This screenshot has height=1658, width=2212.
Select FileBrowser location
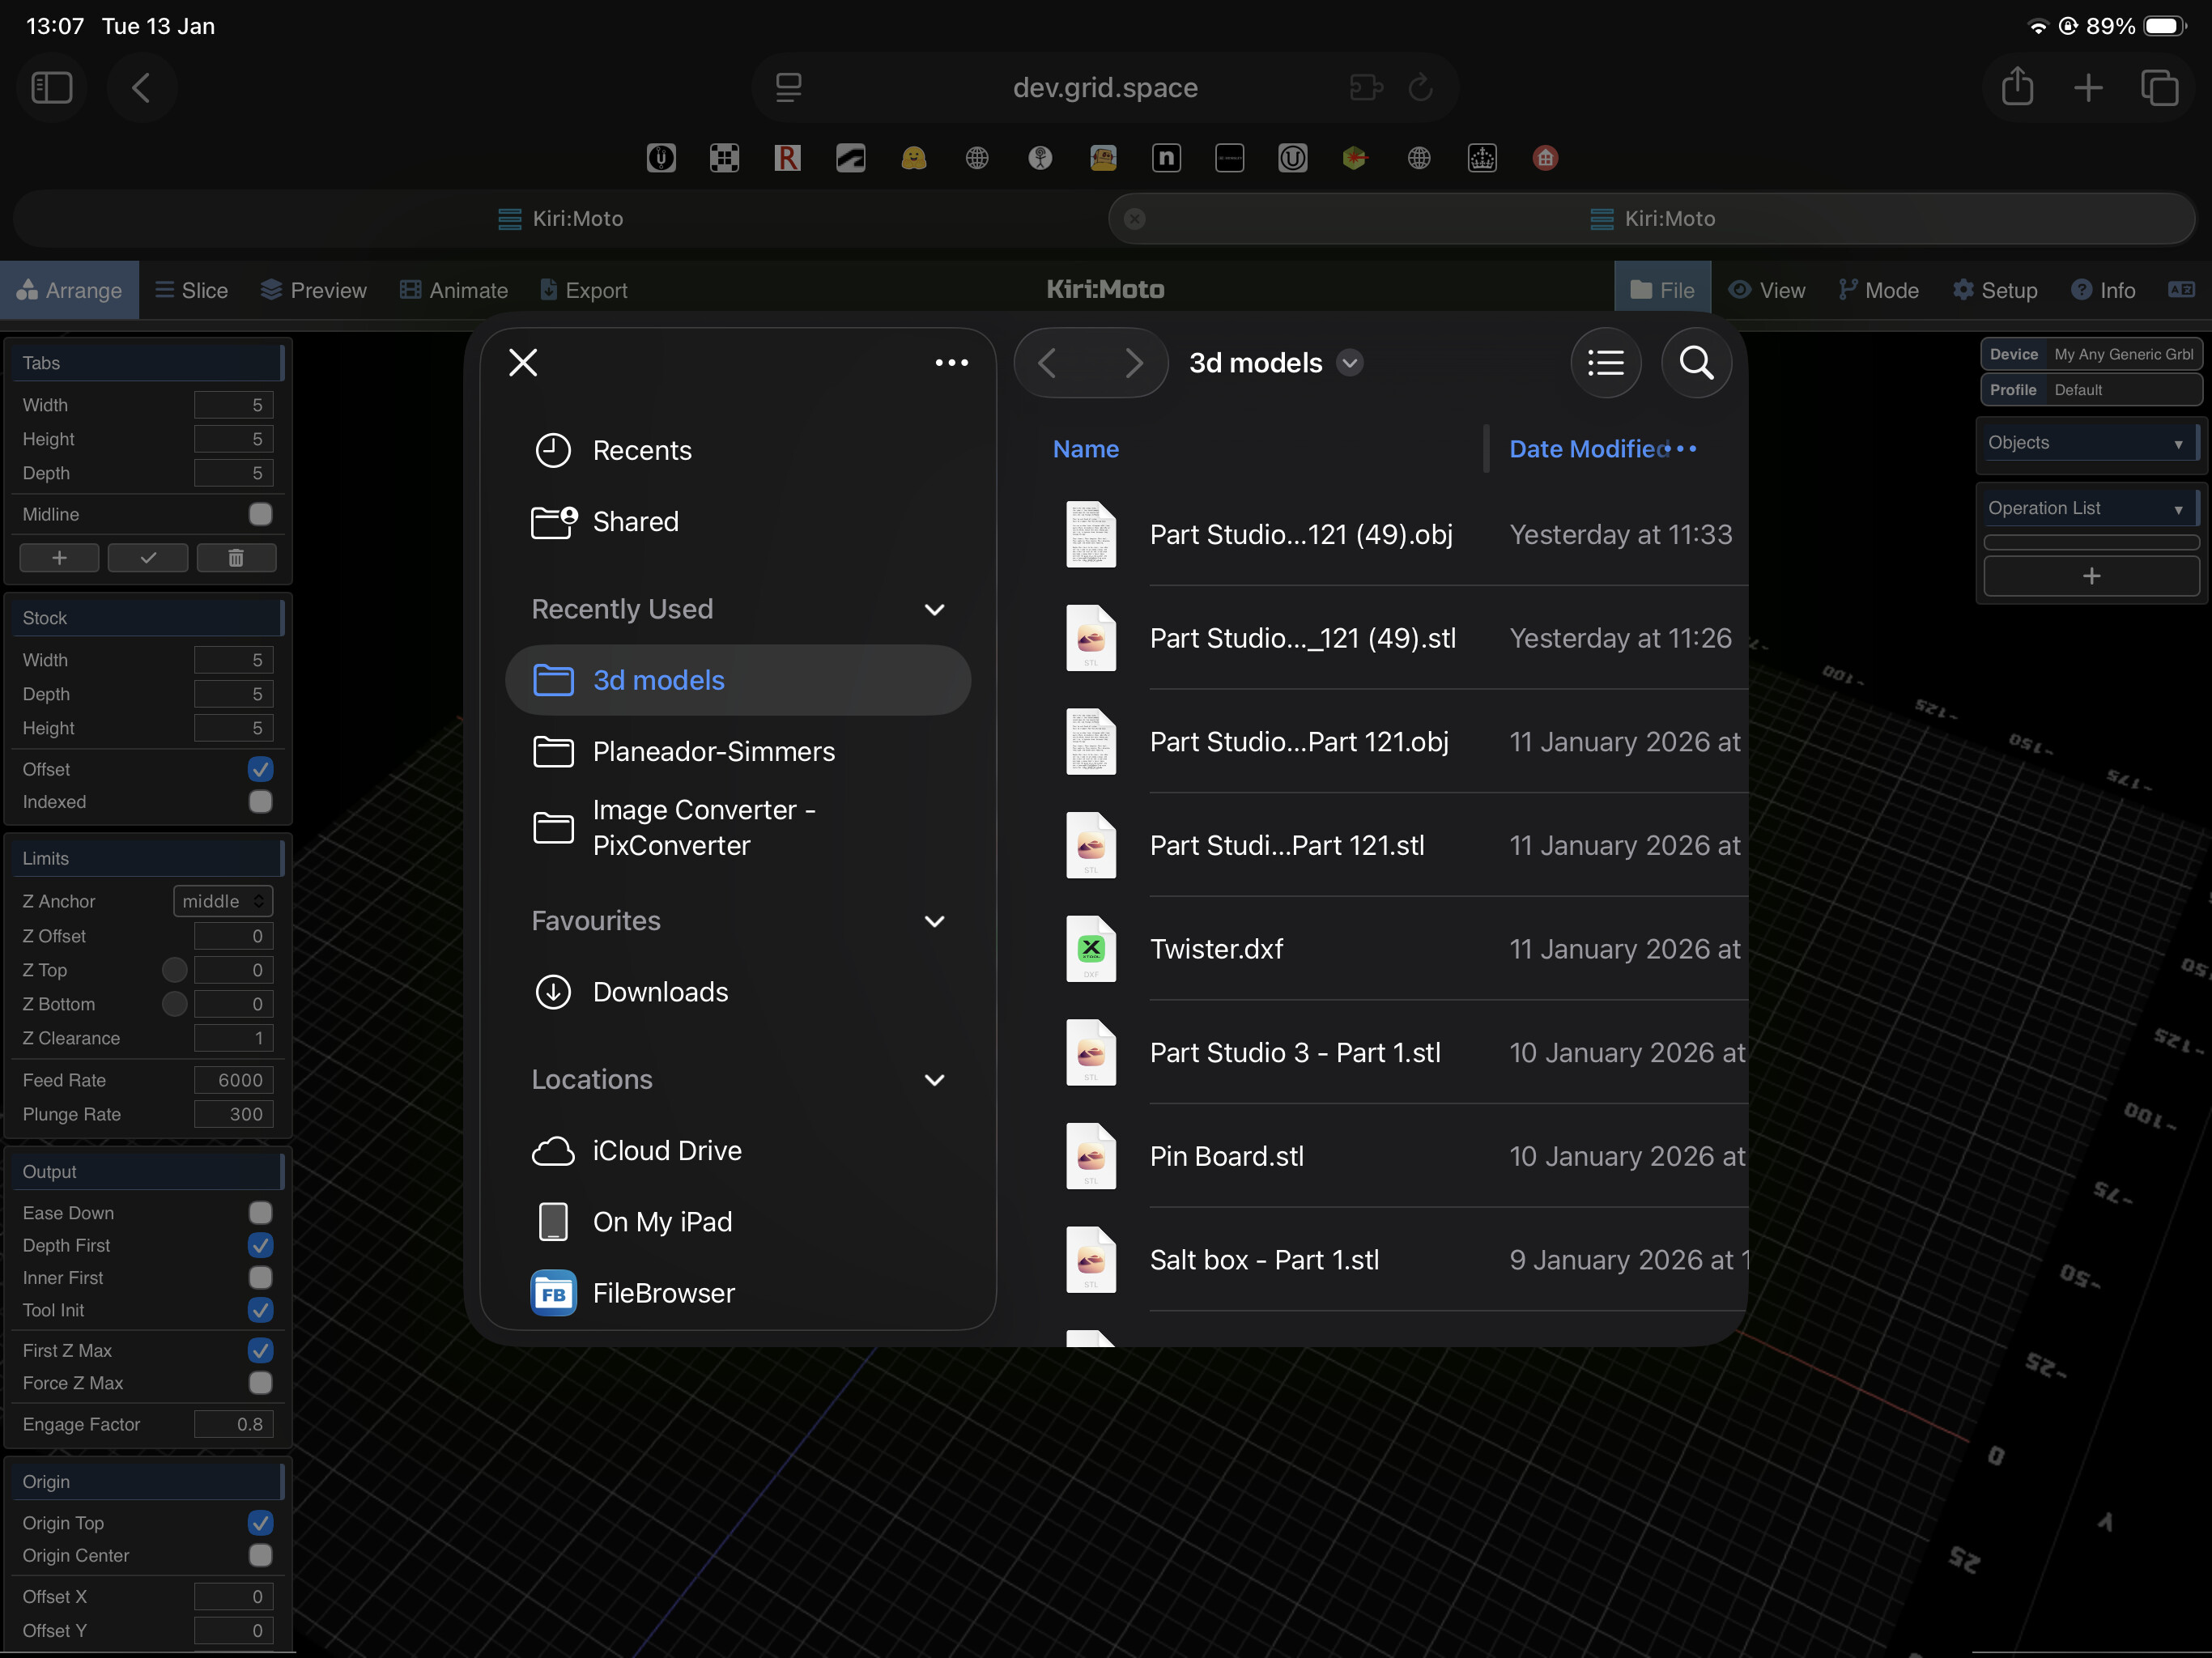663,1293
